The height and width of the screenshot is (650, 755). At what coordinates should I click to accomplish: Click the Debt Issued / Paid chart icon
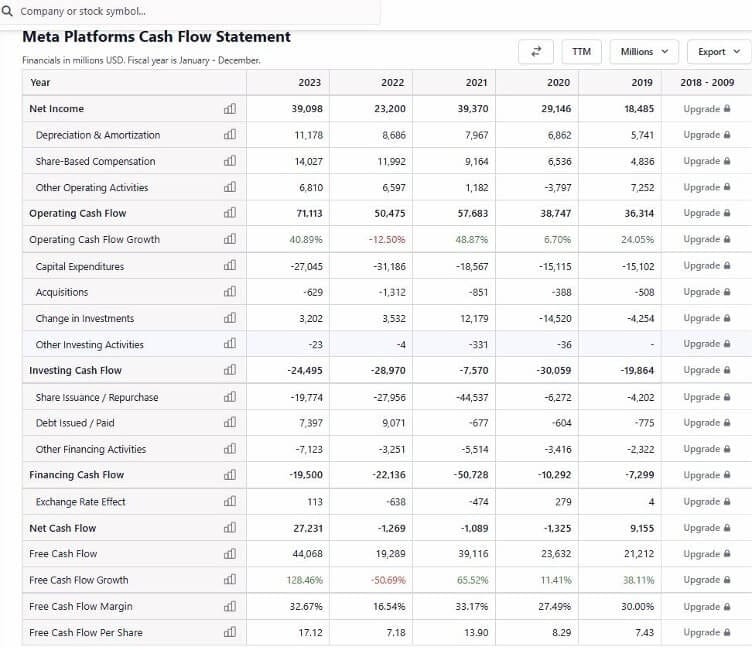coord(230,423)
